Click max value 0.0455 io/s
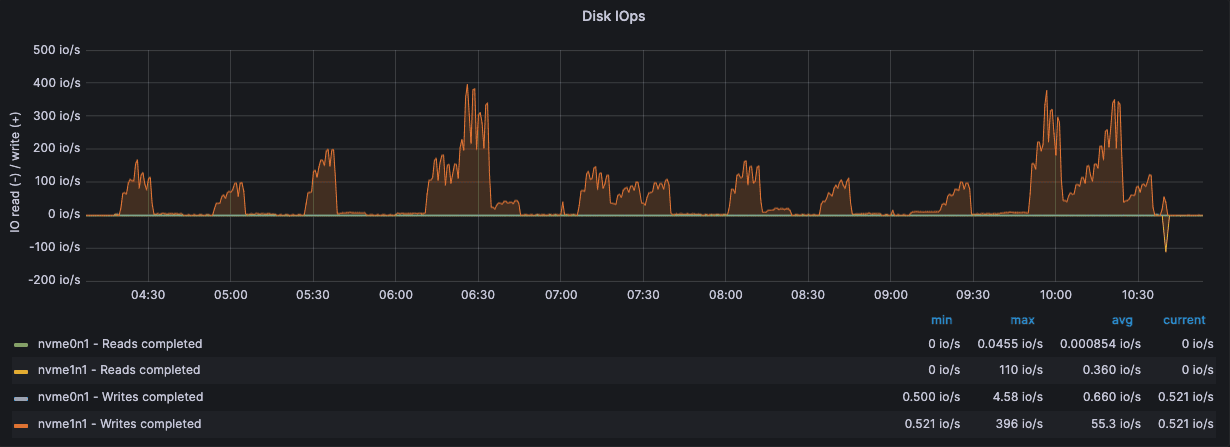 pyautogui.click(x=1009, y=344)
